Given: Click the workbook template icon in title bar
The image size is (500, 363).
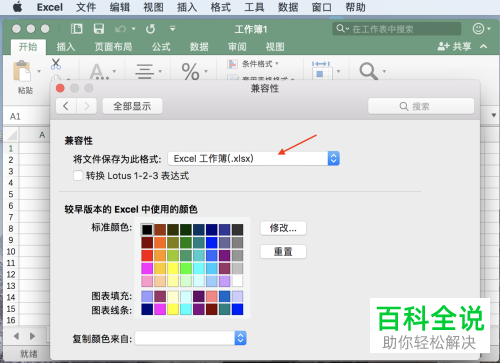Looking at the screenshot, I should click(77, 29).
